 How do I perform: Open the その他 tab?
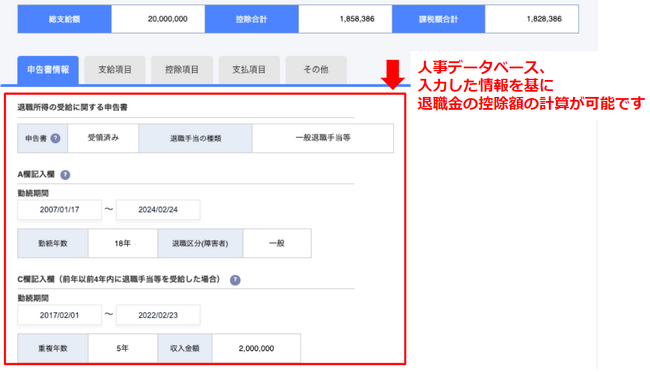[x=316, y=70]
